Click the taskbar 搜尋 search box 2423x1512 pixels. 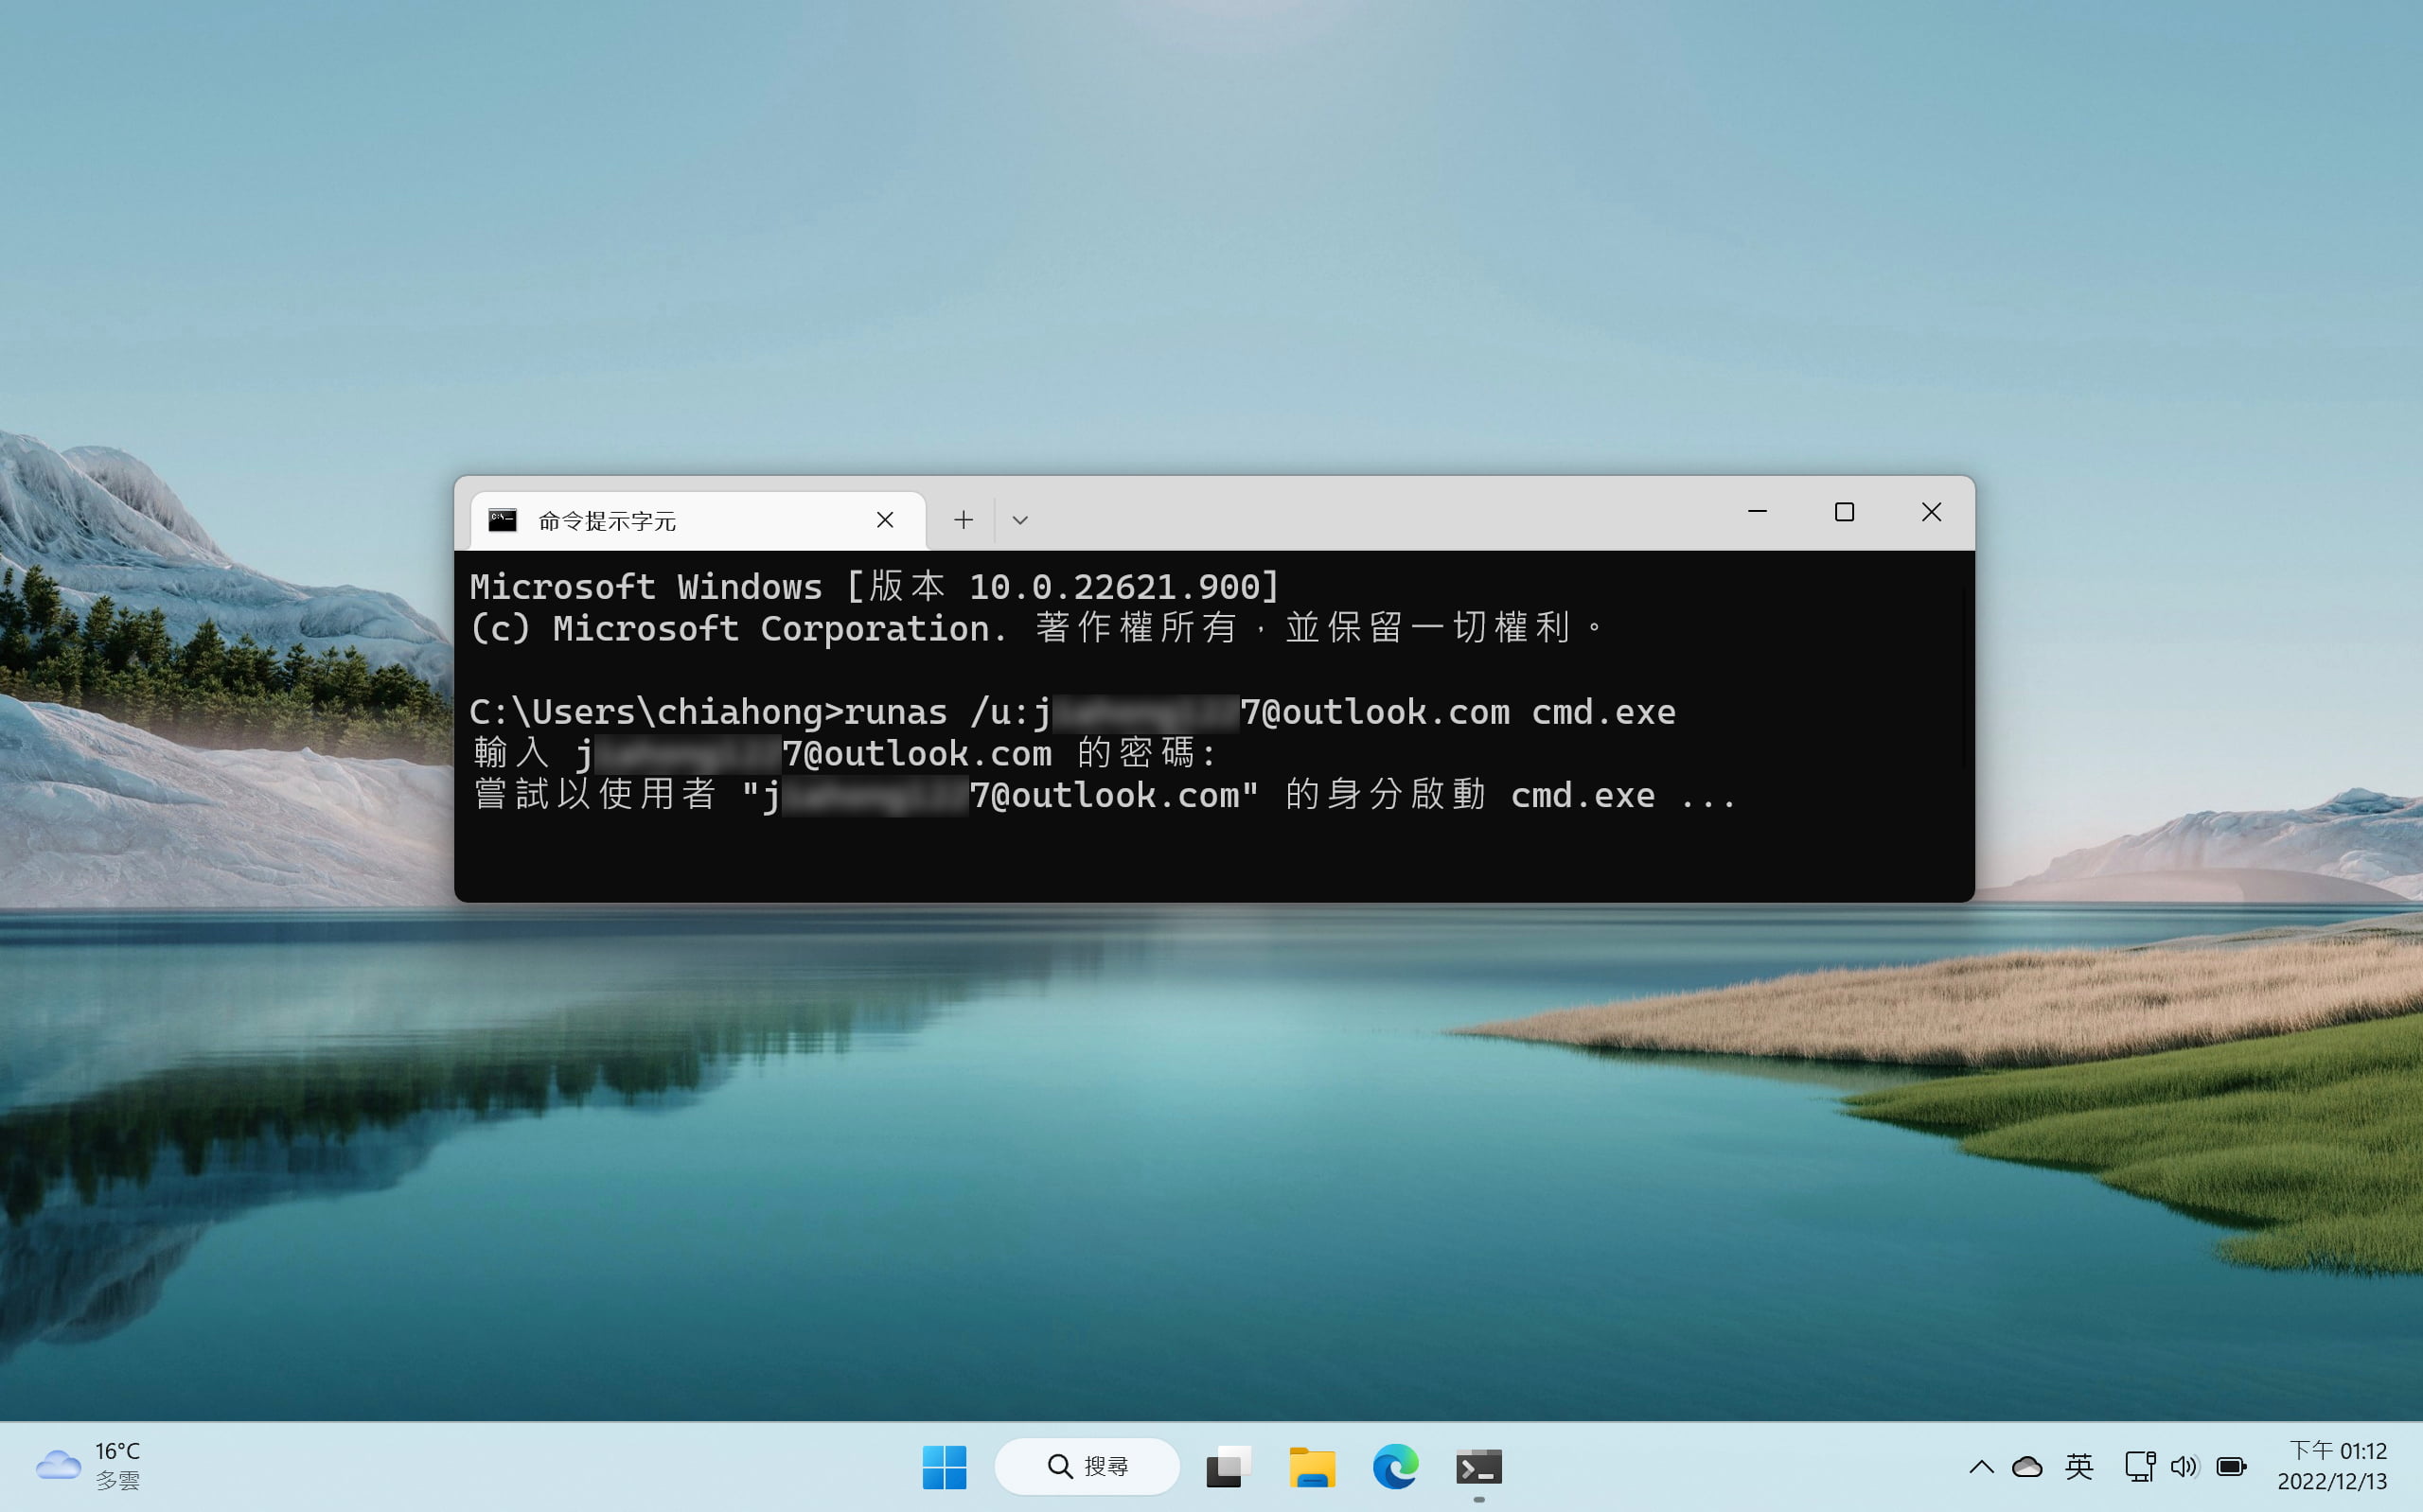pyautogui.click(x=1087, y=1466)
